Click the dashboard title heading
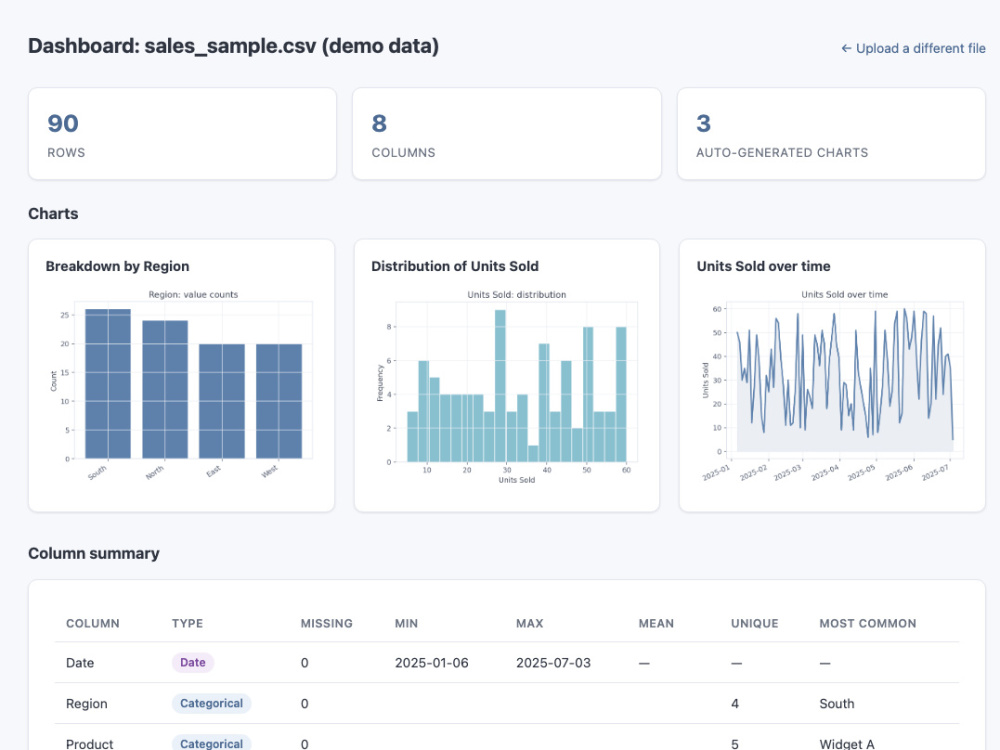 [x=233, y=46]
